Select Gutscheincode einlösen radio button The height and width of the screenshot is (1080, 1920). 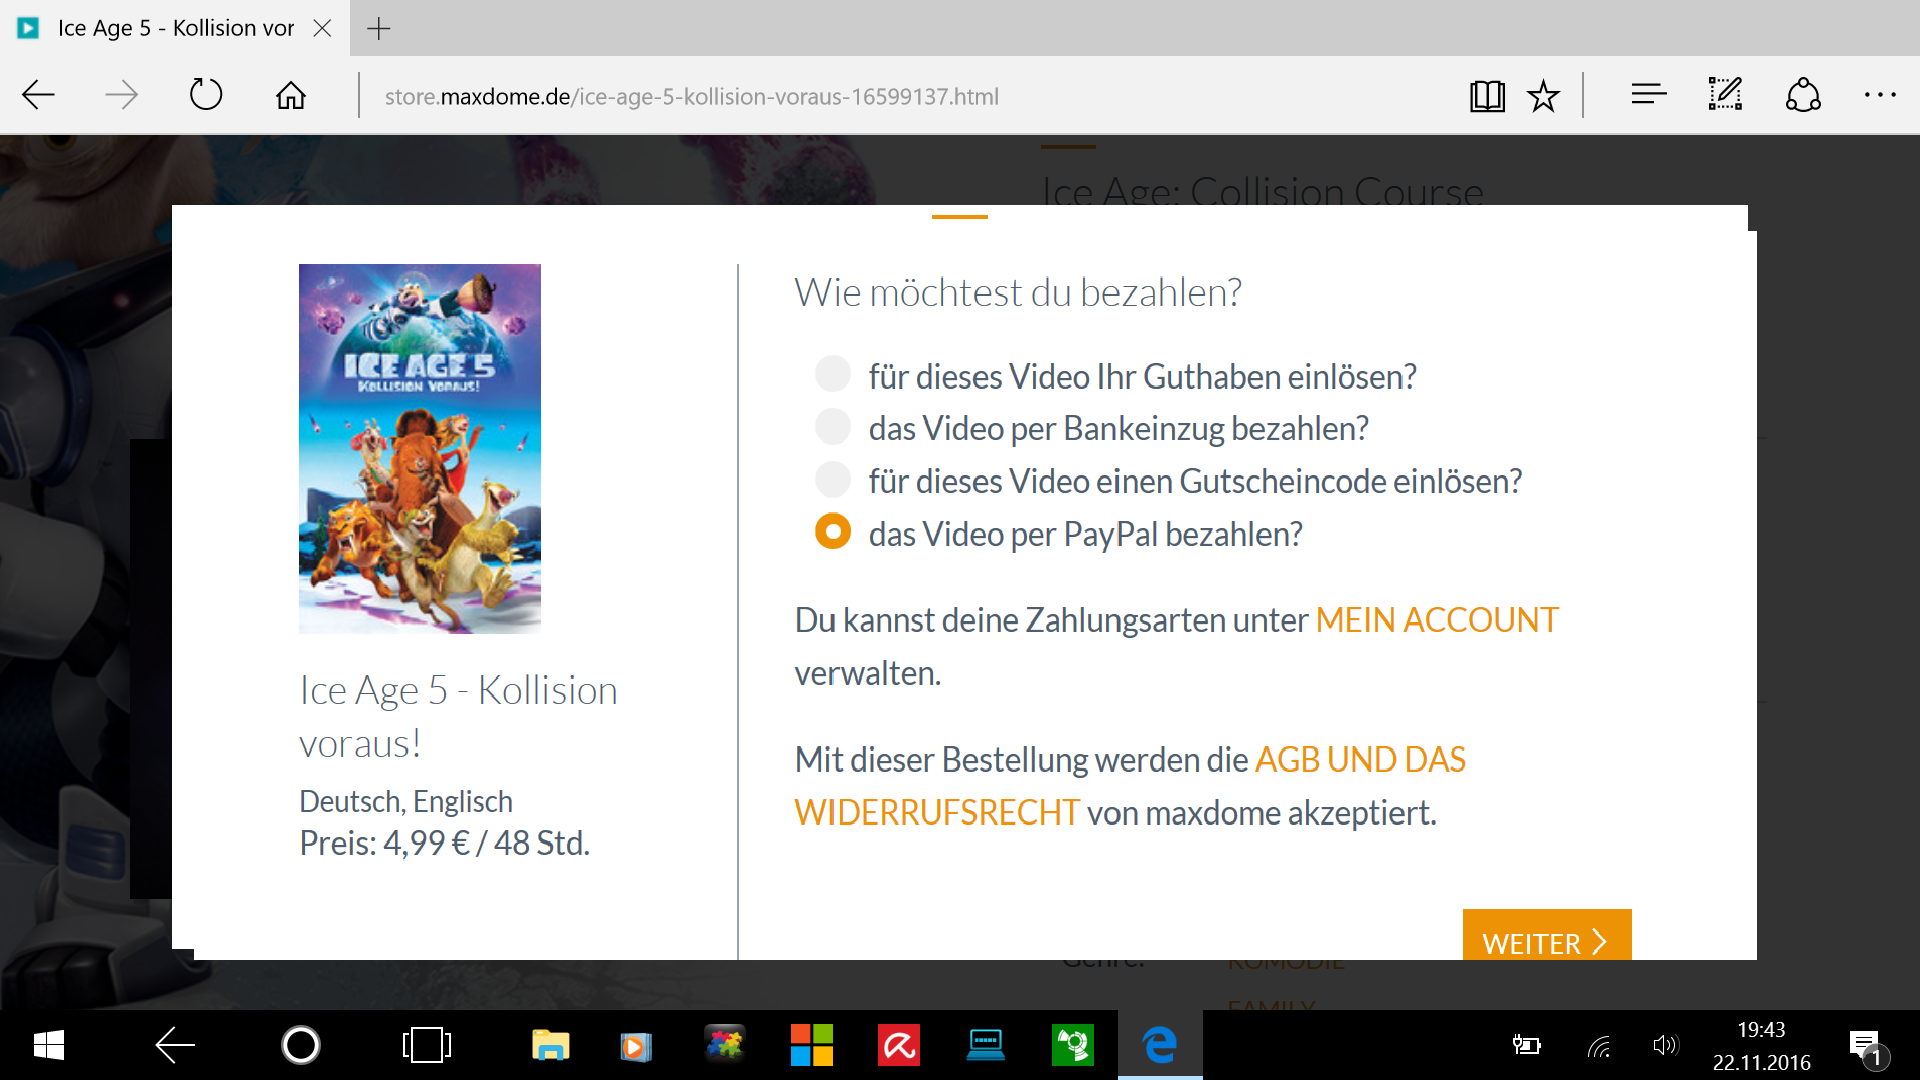[833, 479]
